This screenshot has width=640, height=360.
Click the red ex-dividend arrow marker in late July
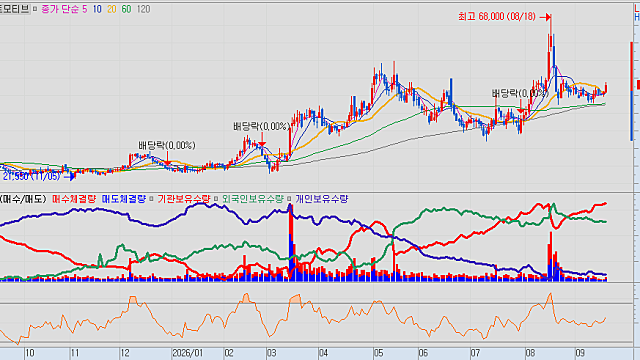[x=520, y=107]
